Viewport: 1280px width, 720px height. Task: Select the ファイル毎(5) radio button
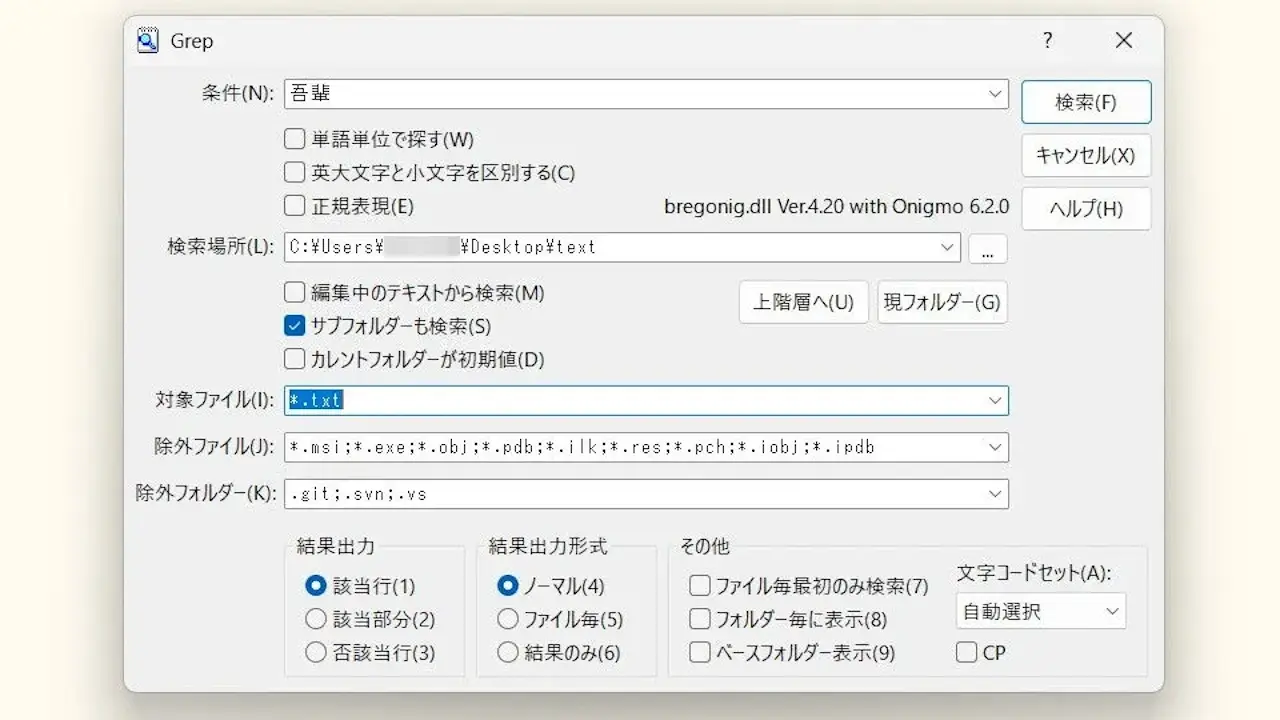[507, 619]
